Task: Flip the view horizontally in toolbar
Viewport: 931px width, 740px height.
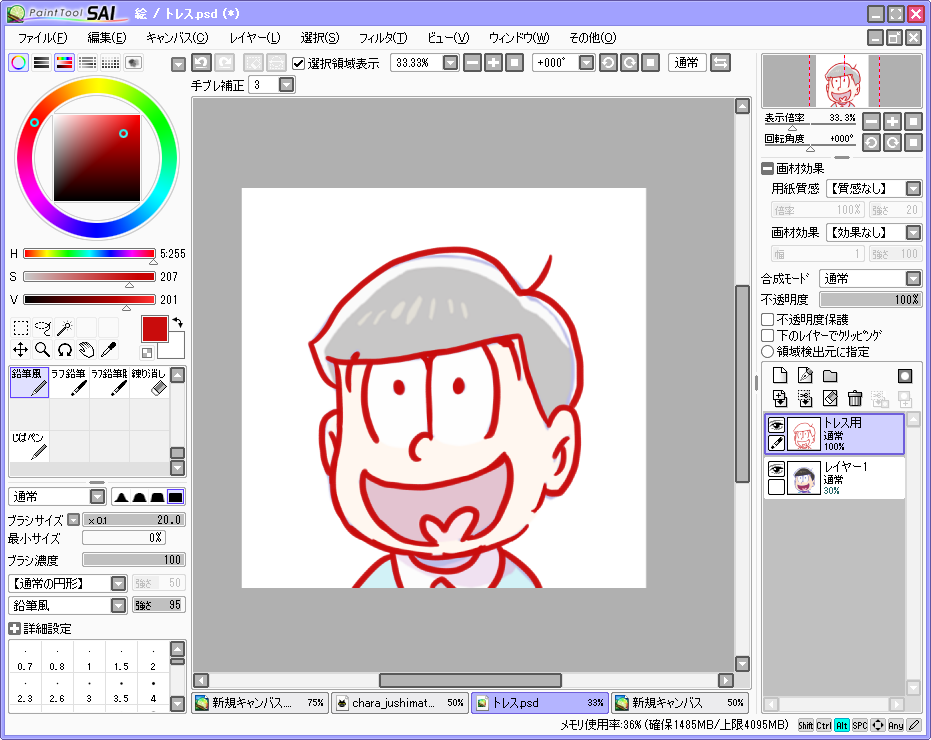Action: [x=720, y=62]
